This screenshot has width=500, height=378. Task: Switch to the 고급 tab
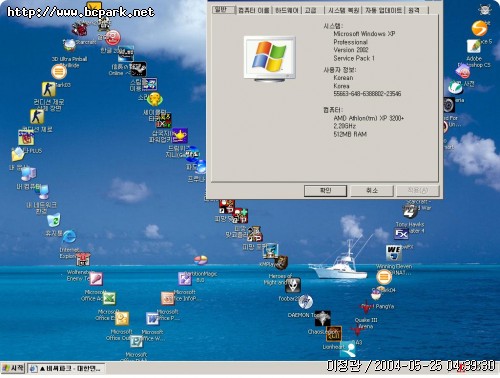coord(310,10)
